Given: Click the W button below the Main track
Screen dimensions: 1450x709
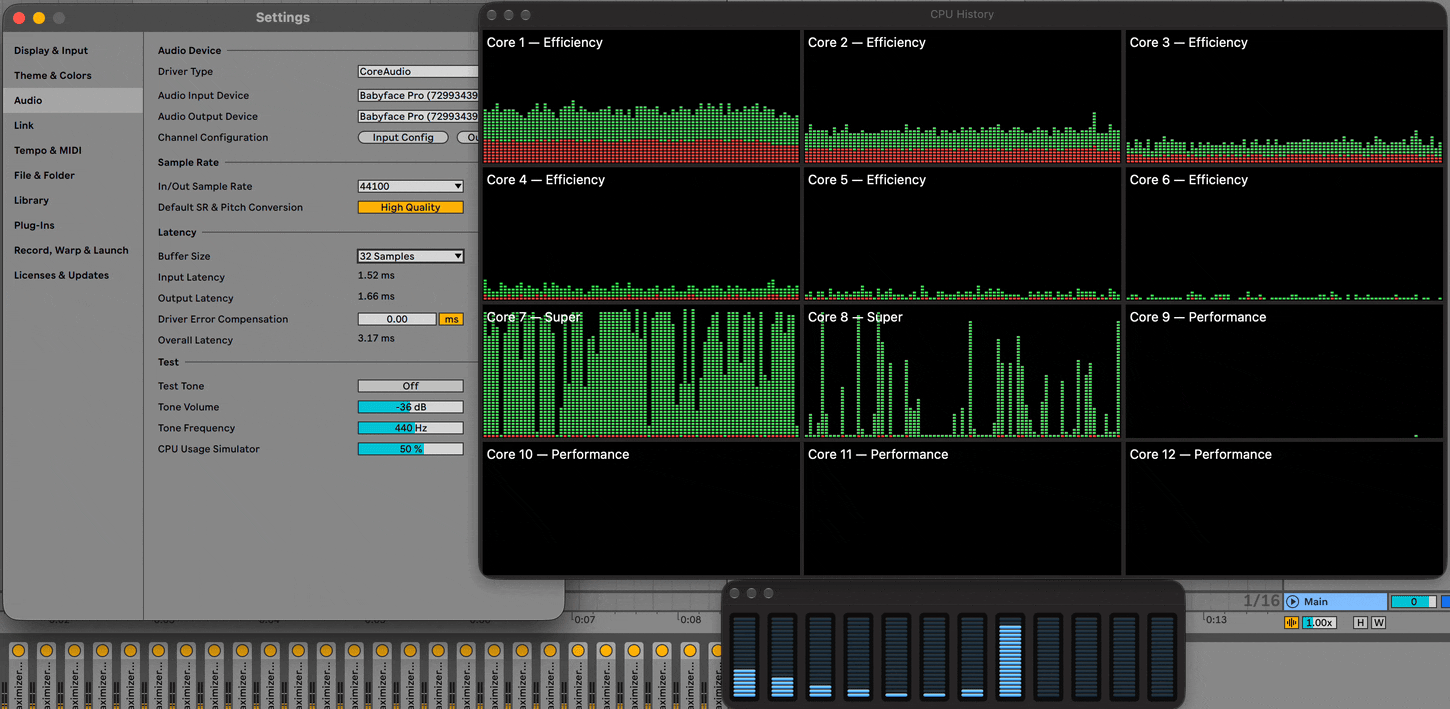Looking at the screenshot, I should pyautogui.click(x=1378, y=622).
